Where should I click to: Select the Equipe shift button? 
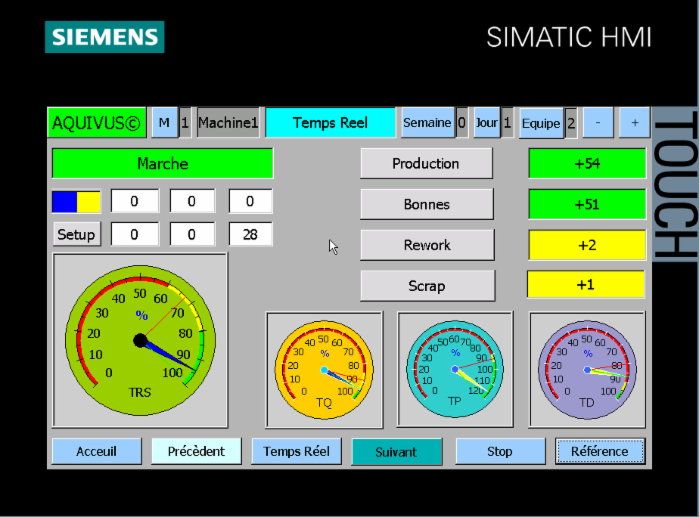pos(540,123)
